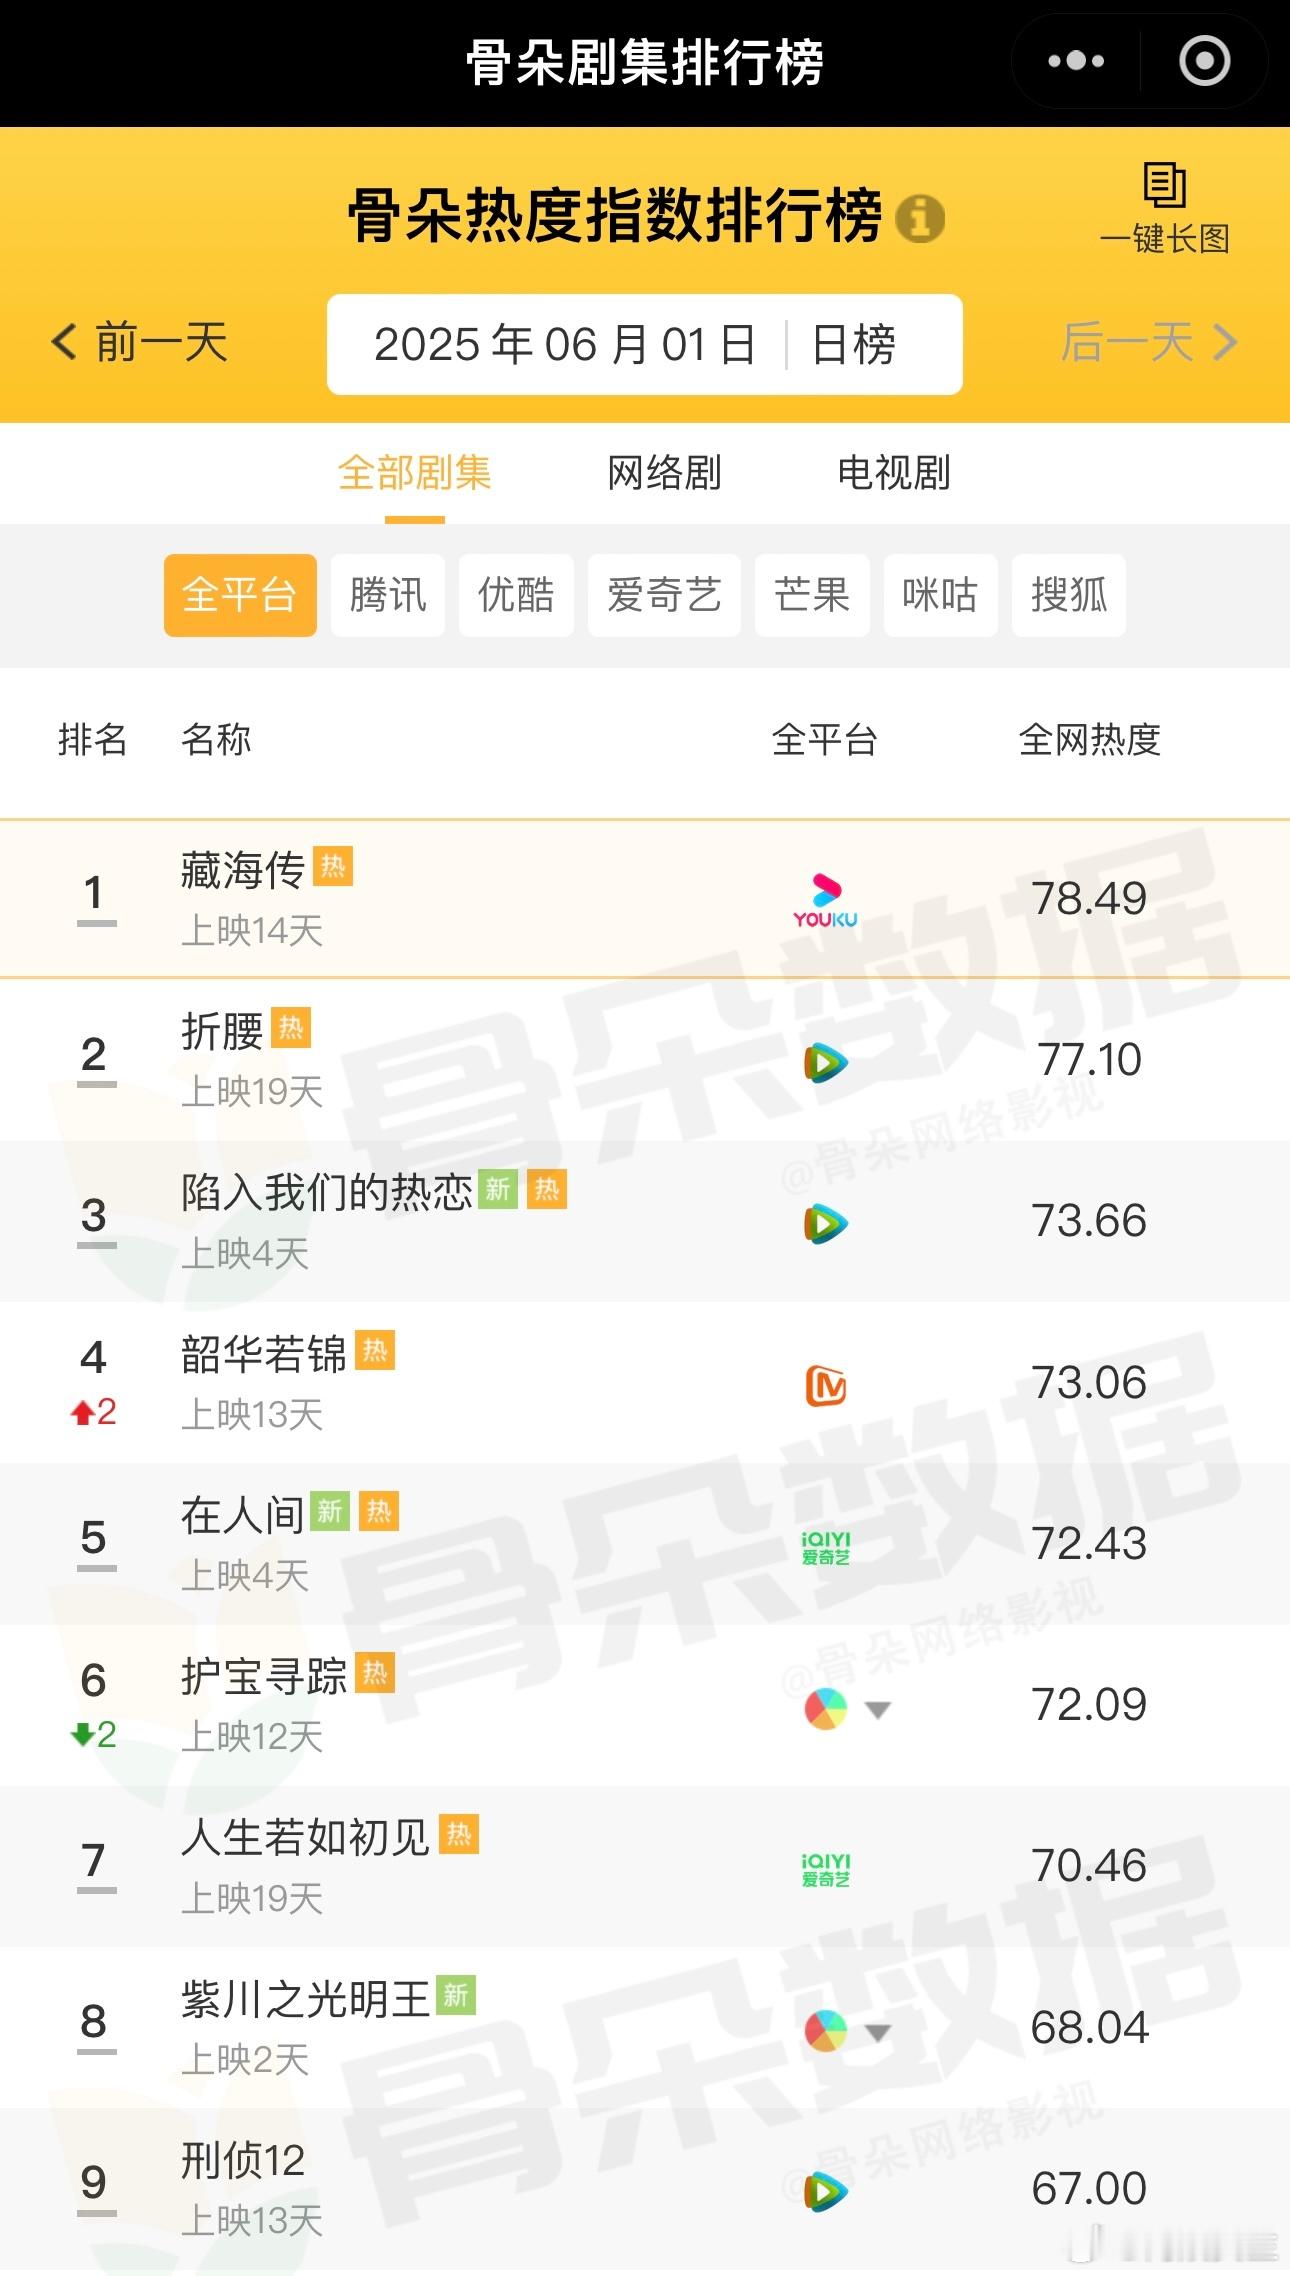Click the Mango TV logo for 韶华若锦
The width and height of the screenshot is (1290, 2276).
click(x=826, y=1385)
